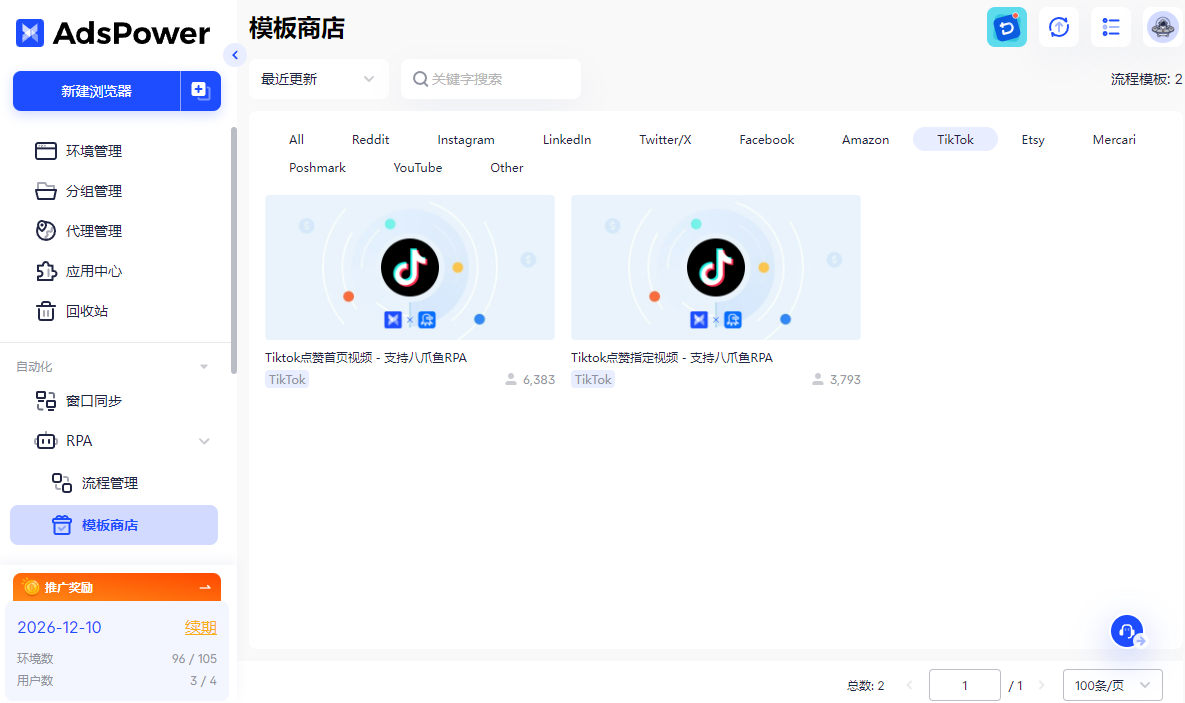
Task: Click the 环境管理 window icon
Action: click(x=45, y=150)
